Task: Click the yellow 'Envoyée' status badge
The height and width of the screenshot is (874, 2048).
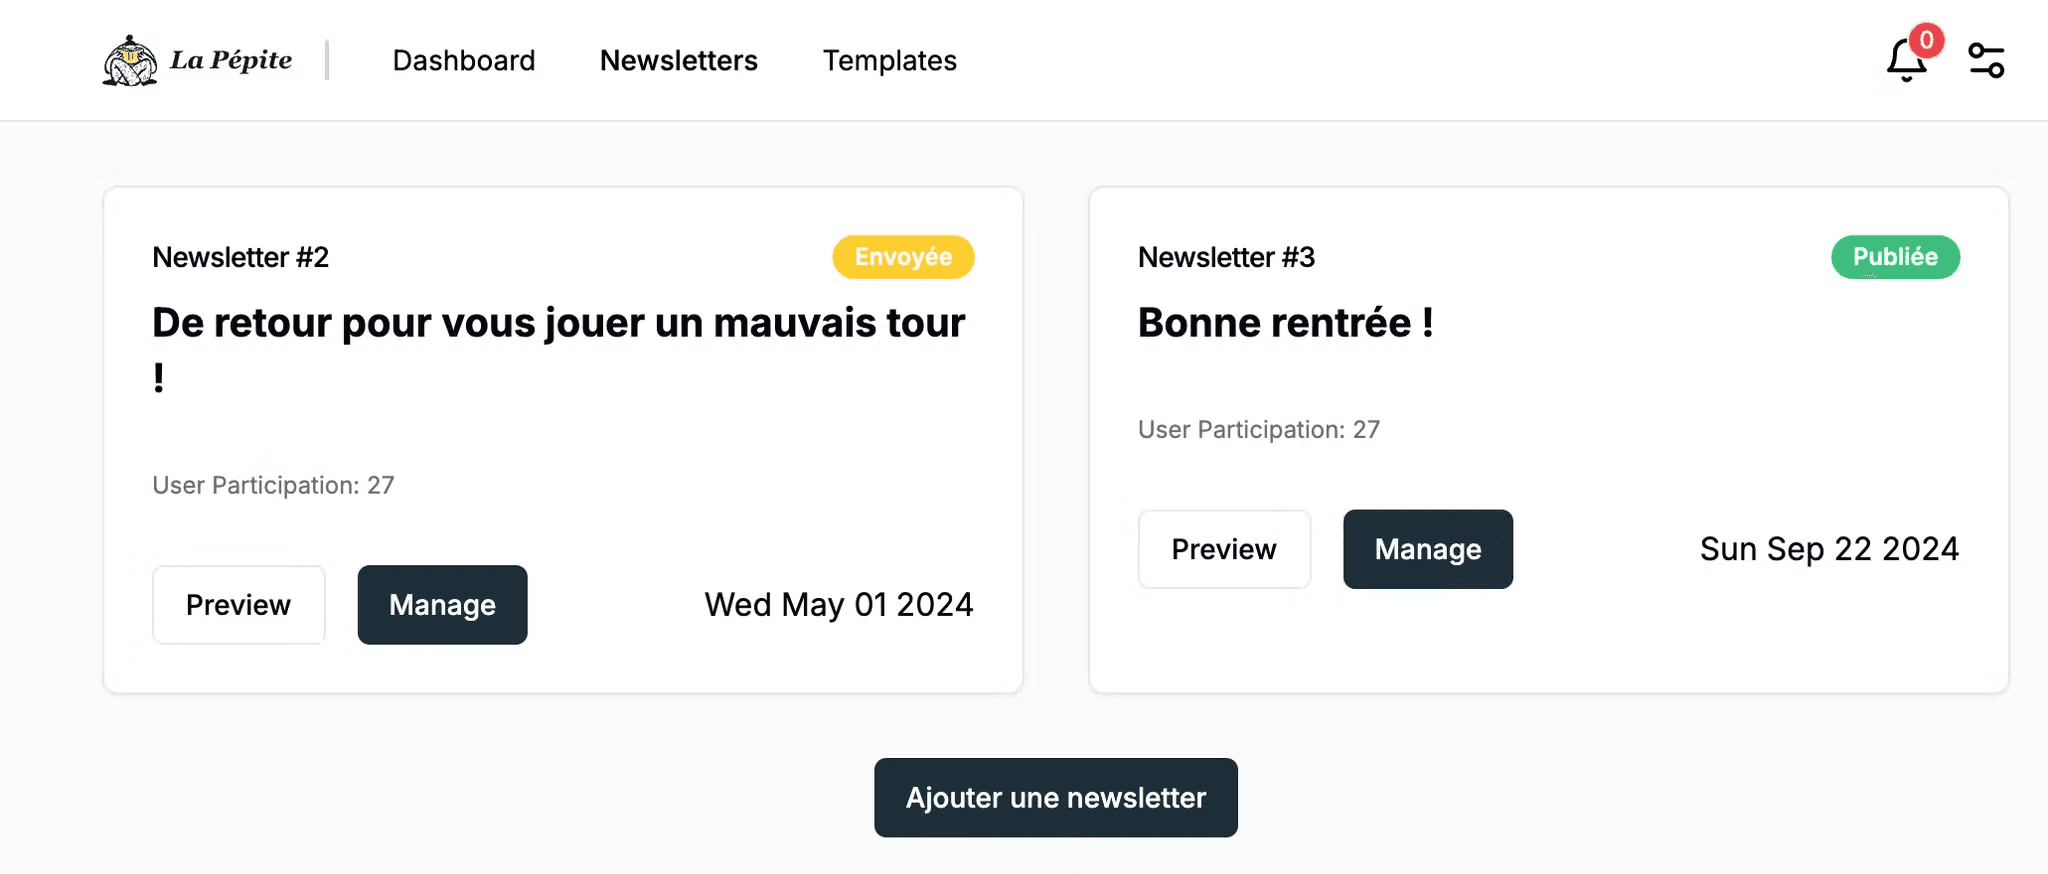Action: pyautogui.click(x=902, y=256)
